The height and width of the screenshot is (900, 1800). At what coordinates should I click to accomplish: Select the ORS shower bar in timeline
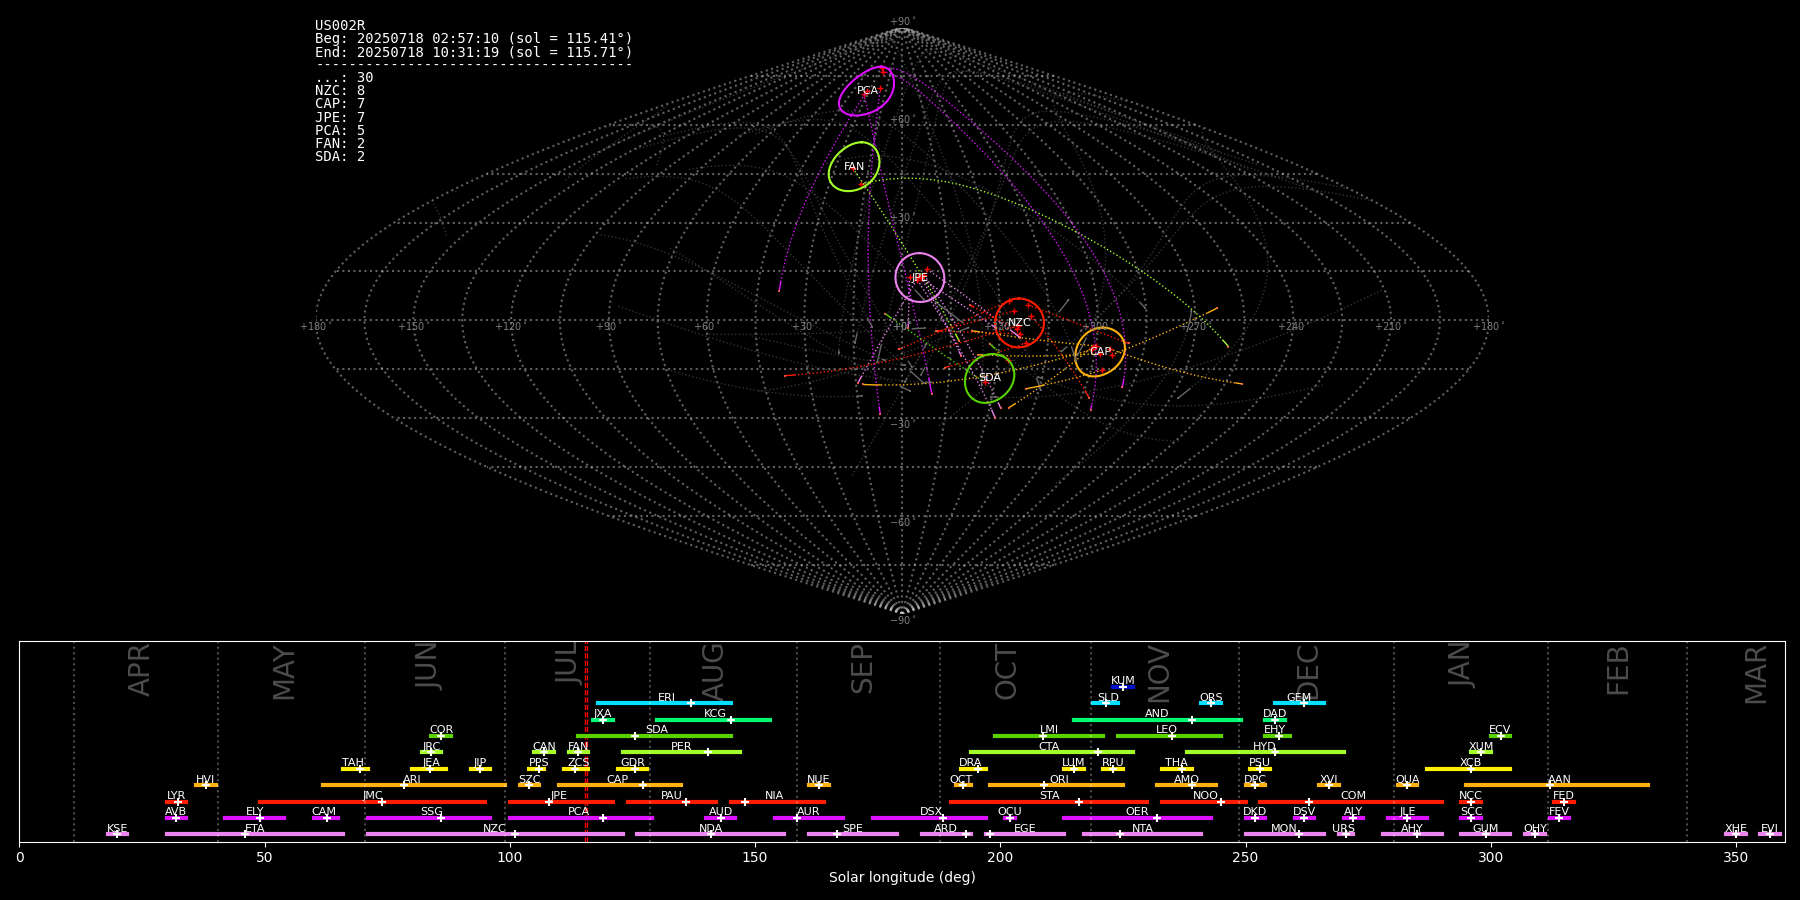[1211, 703]
